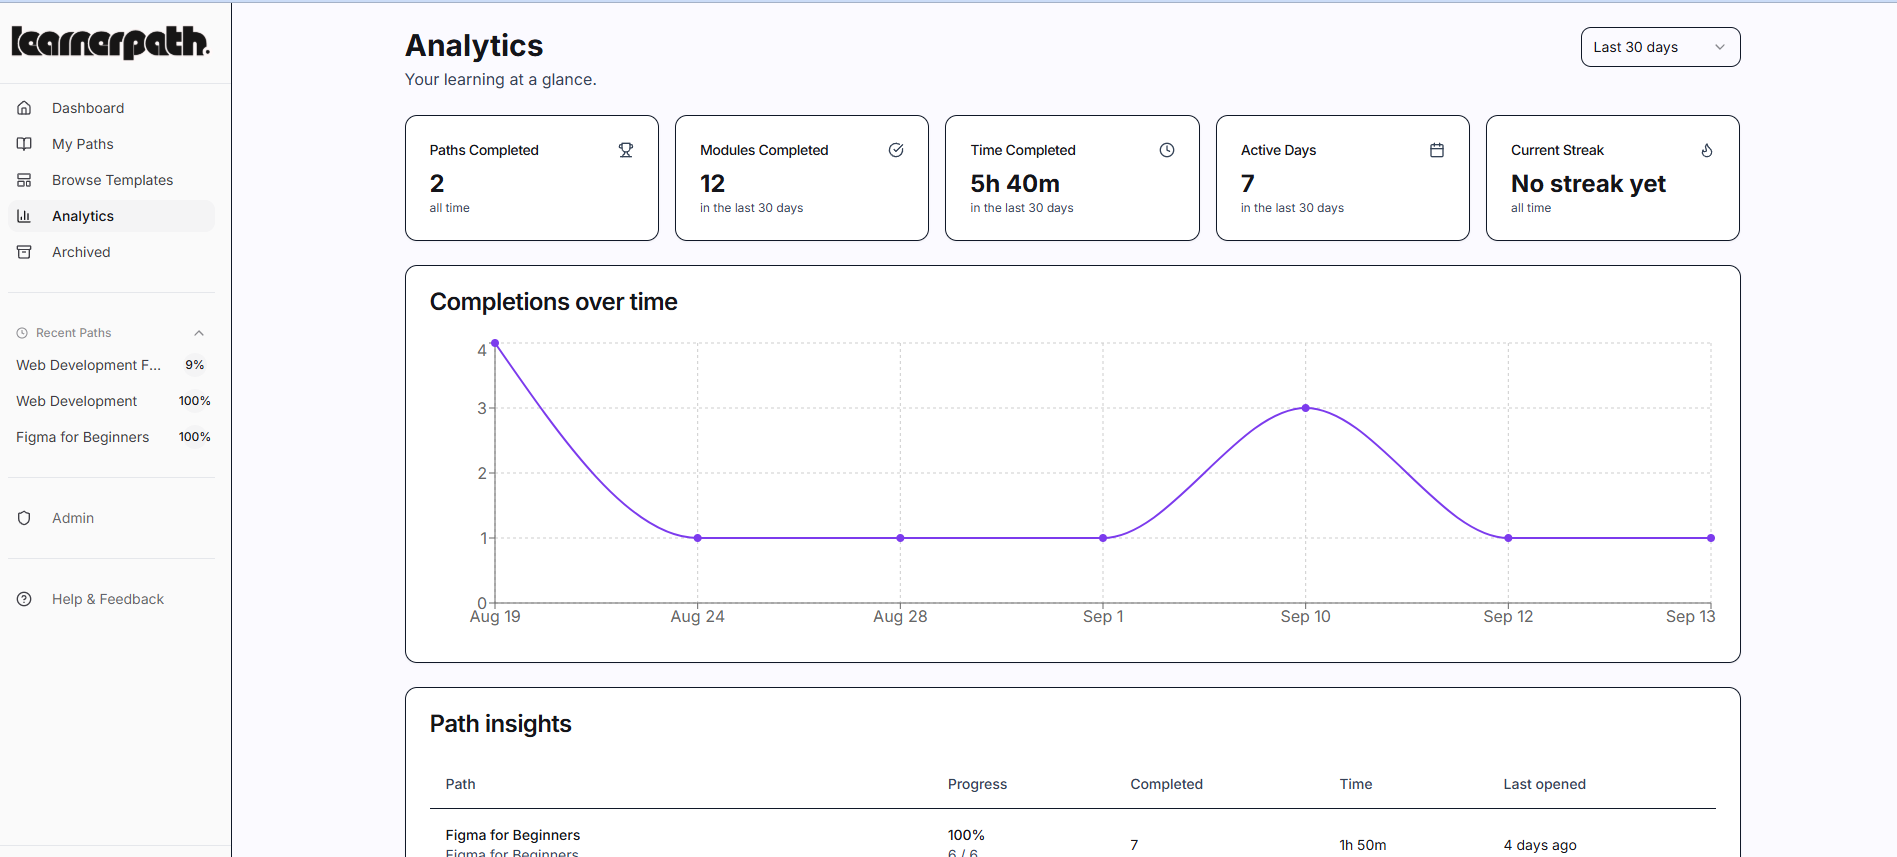This screenshot has height=857, width=1897.
Task: Click the My Paths book icon
Action: [25, 144]
